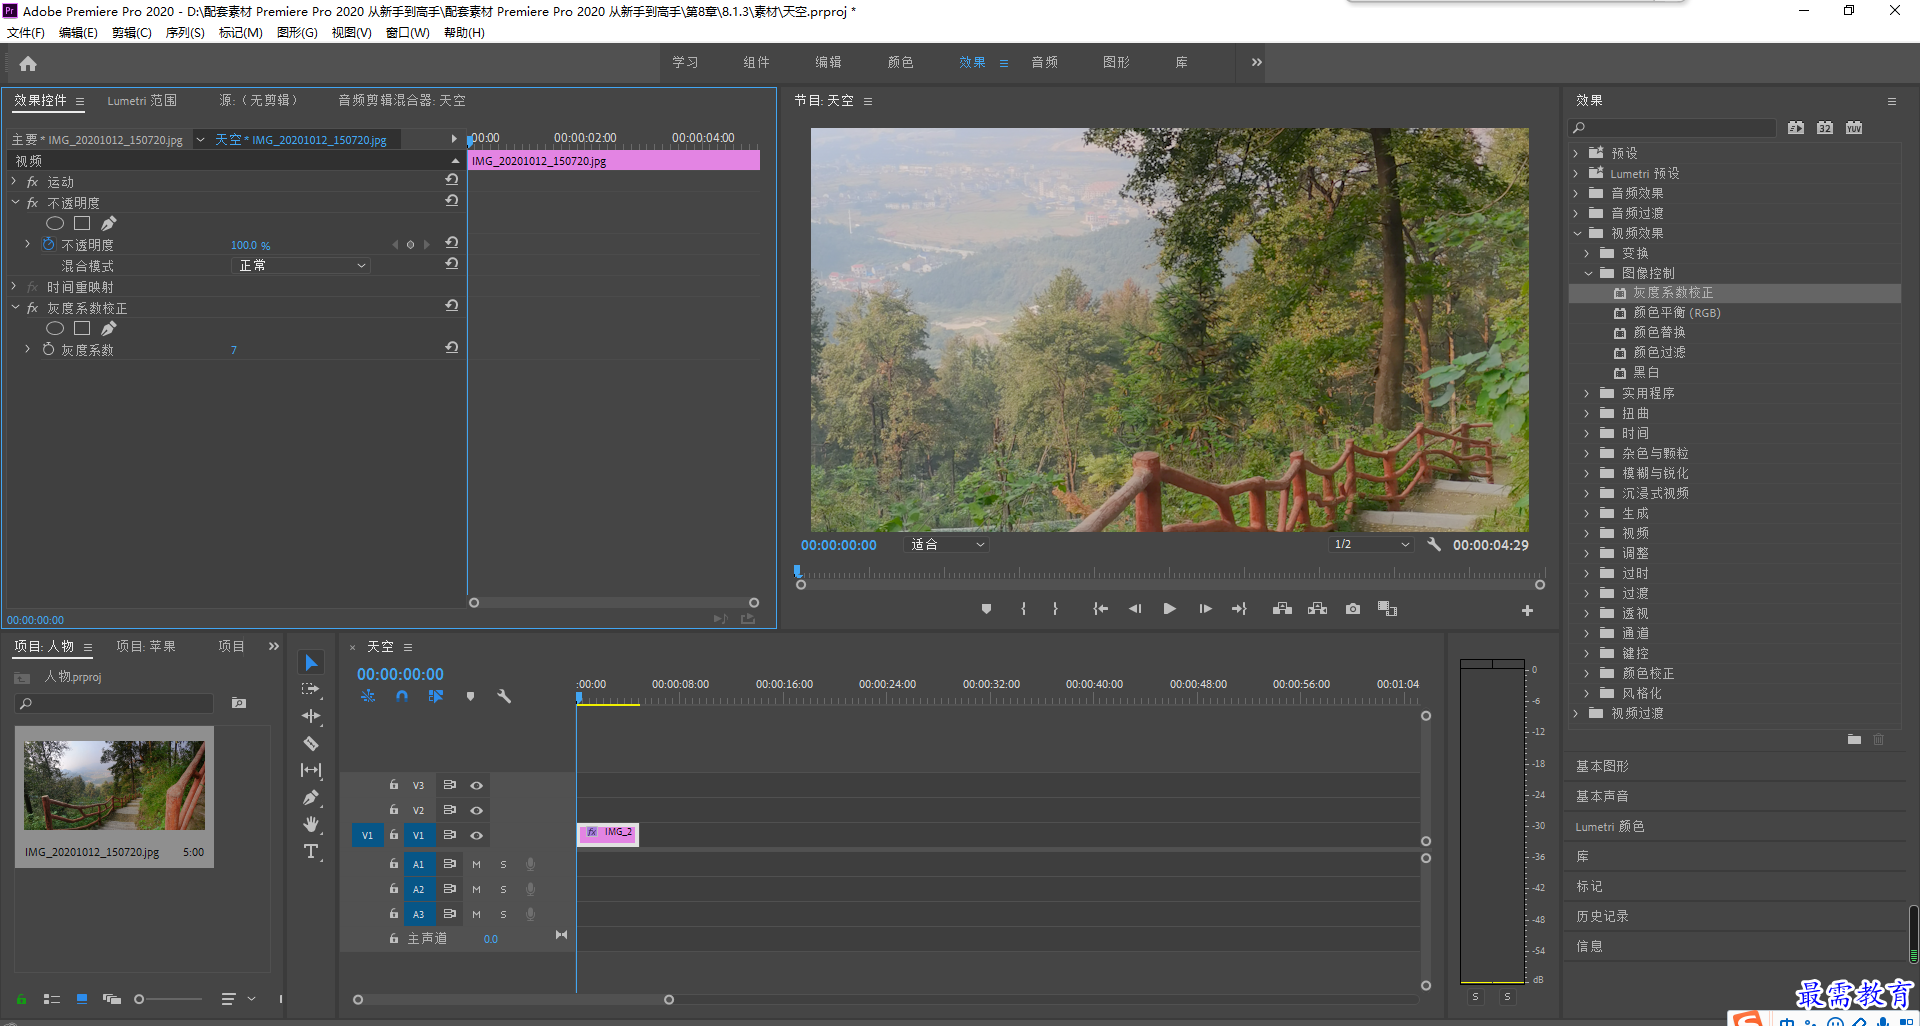1920x1026 pixels.
Task: Select the Ripple Edit tool
Action: (x=311, y=716)
